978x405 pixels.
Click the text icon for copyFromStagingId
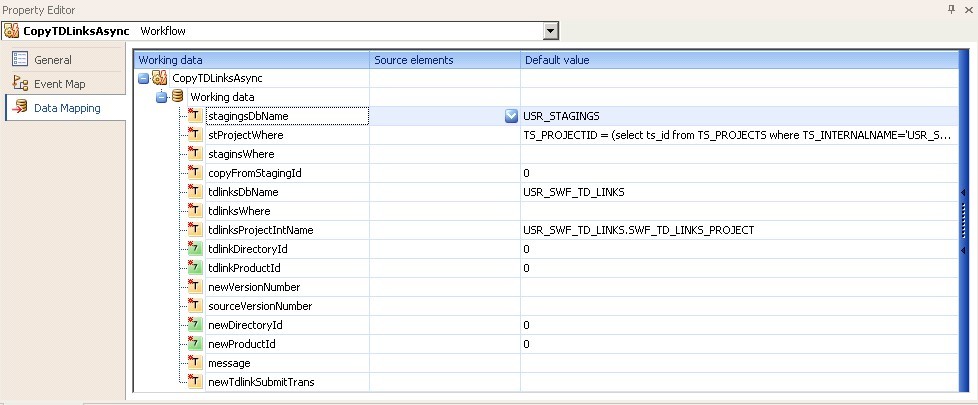point(195,173)
